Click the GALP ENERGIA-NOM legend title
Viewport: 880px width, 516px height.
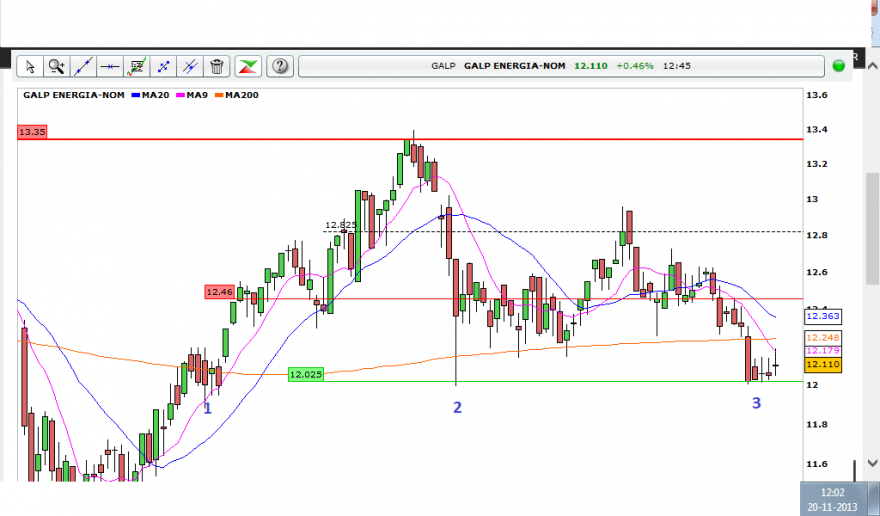tap(74, 95)
